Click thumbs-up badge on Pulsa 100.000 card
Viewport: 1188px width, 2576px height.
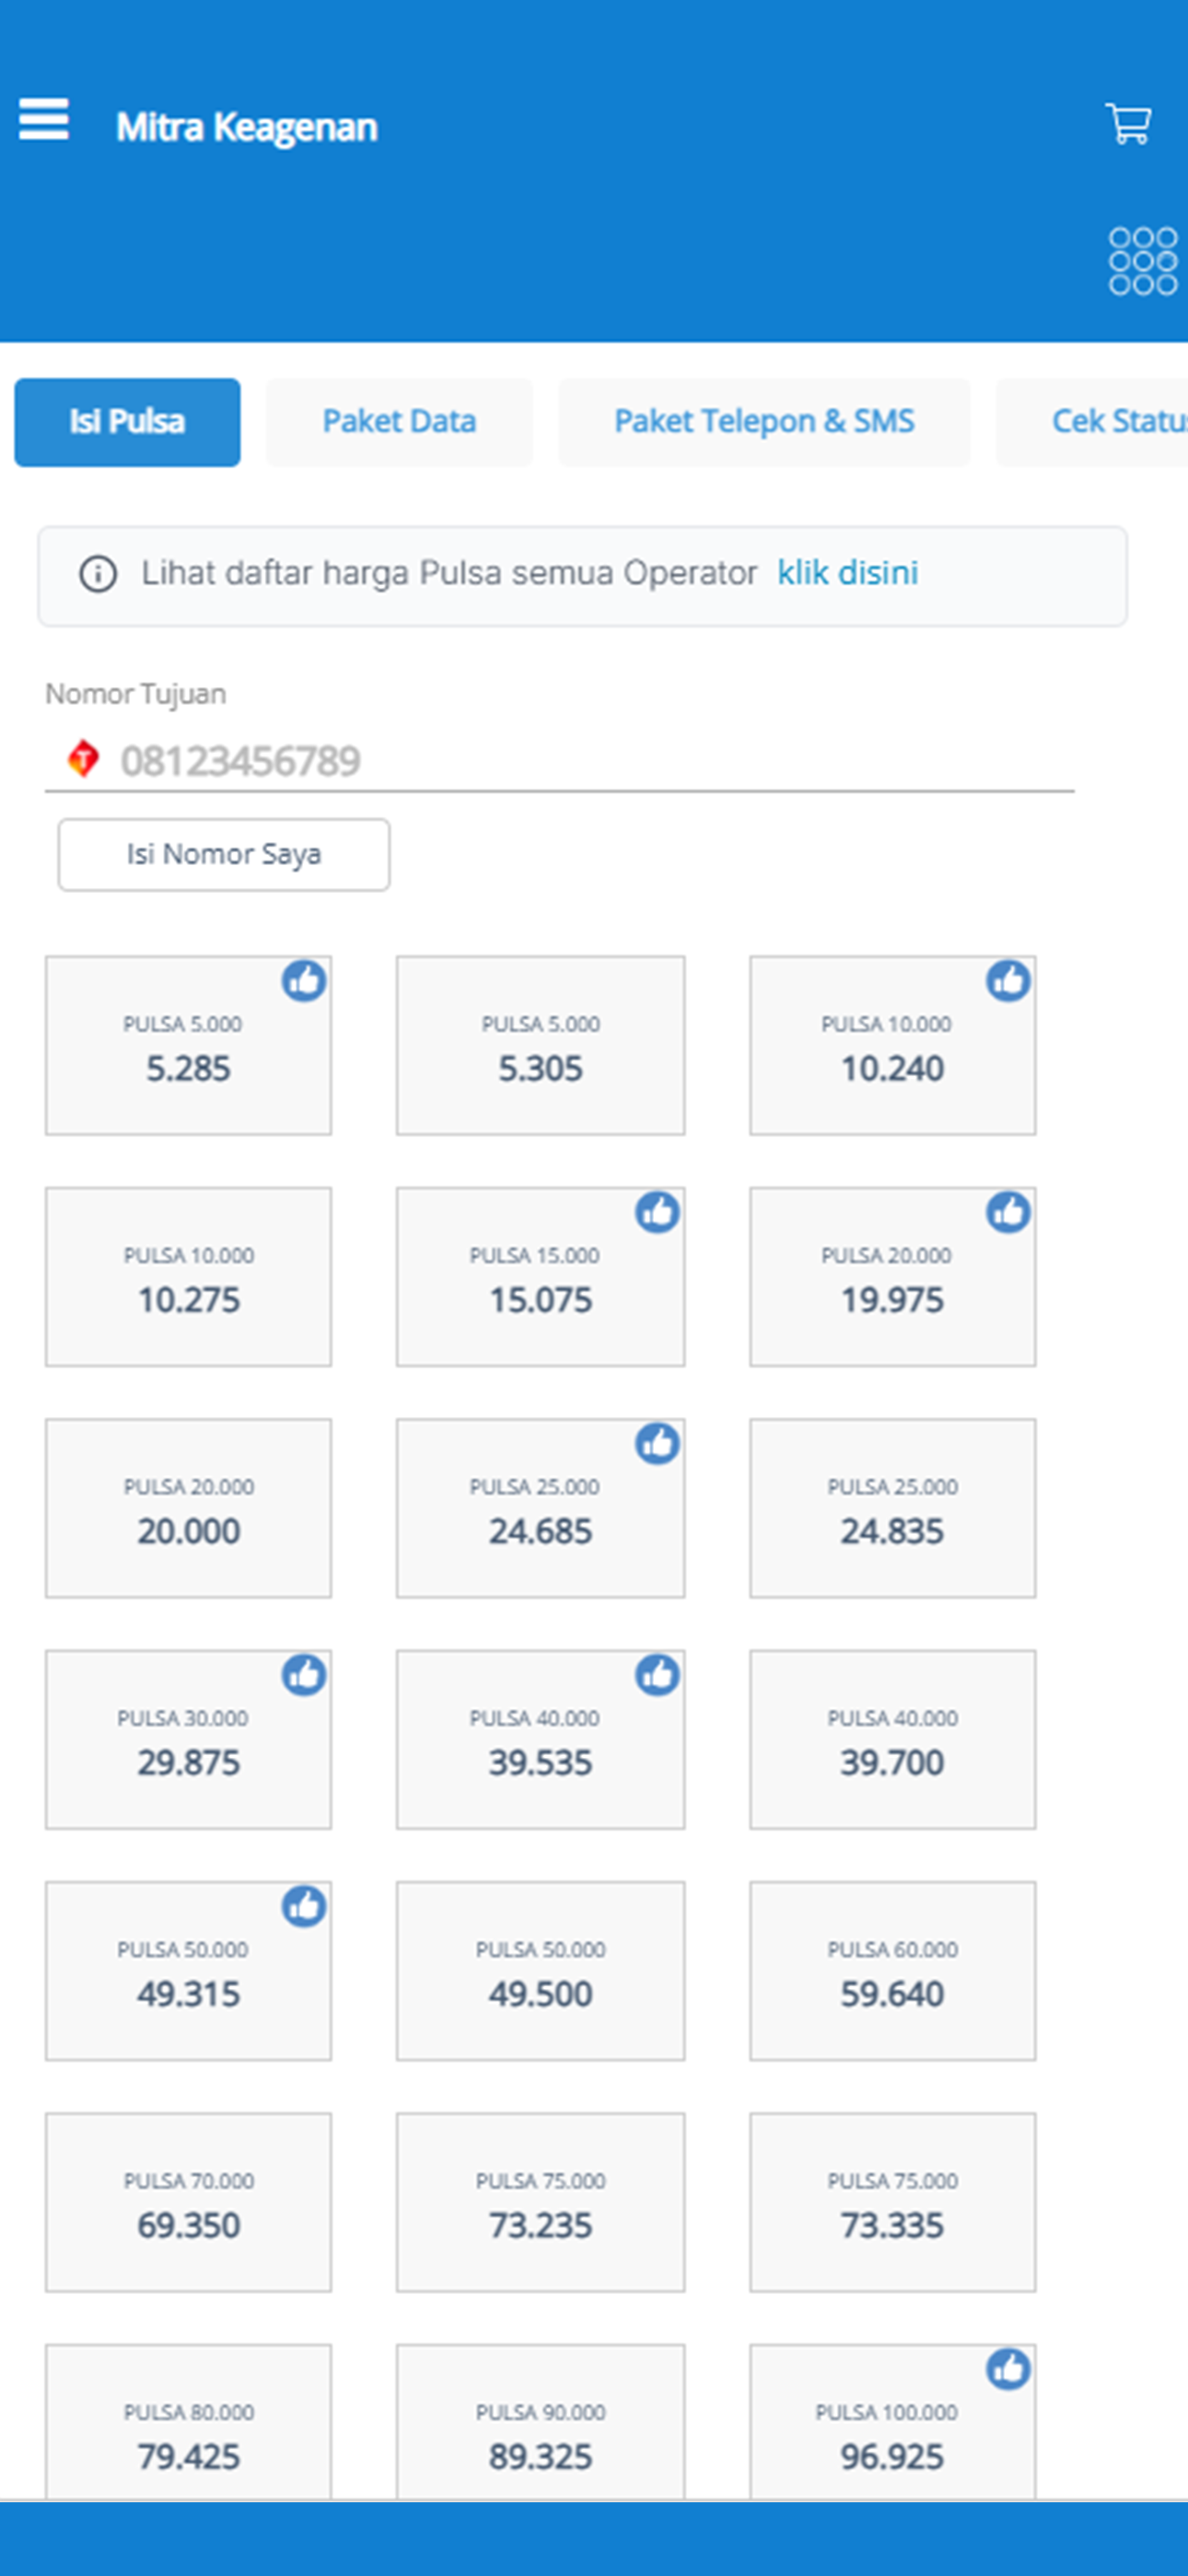[x=1008, y=2369]
